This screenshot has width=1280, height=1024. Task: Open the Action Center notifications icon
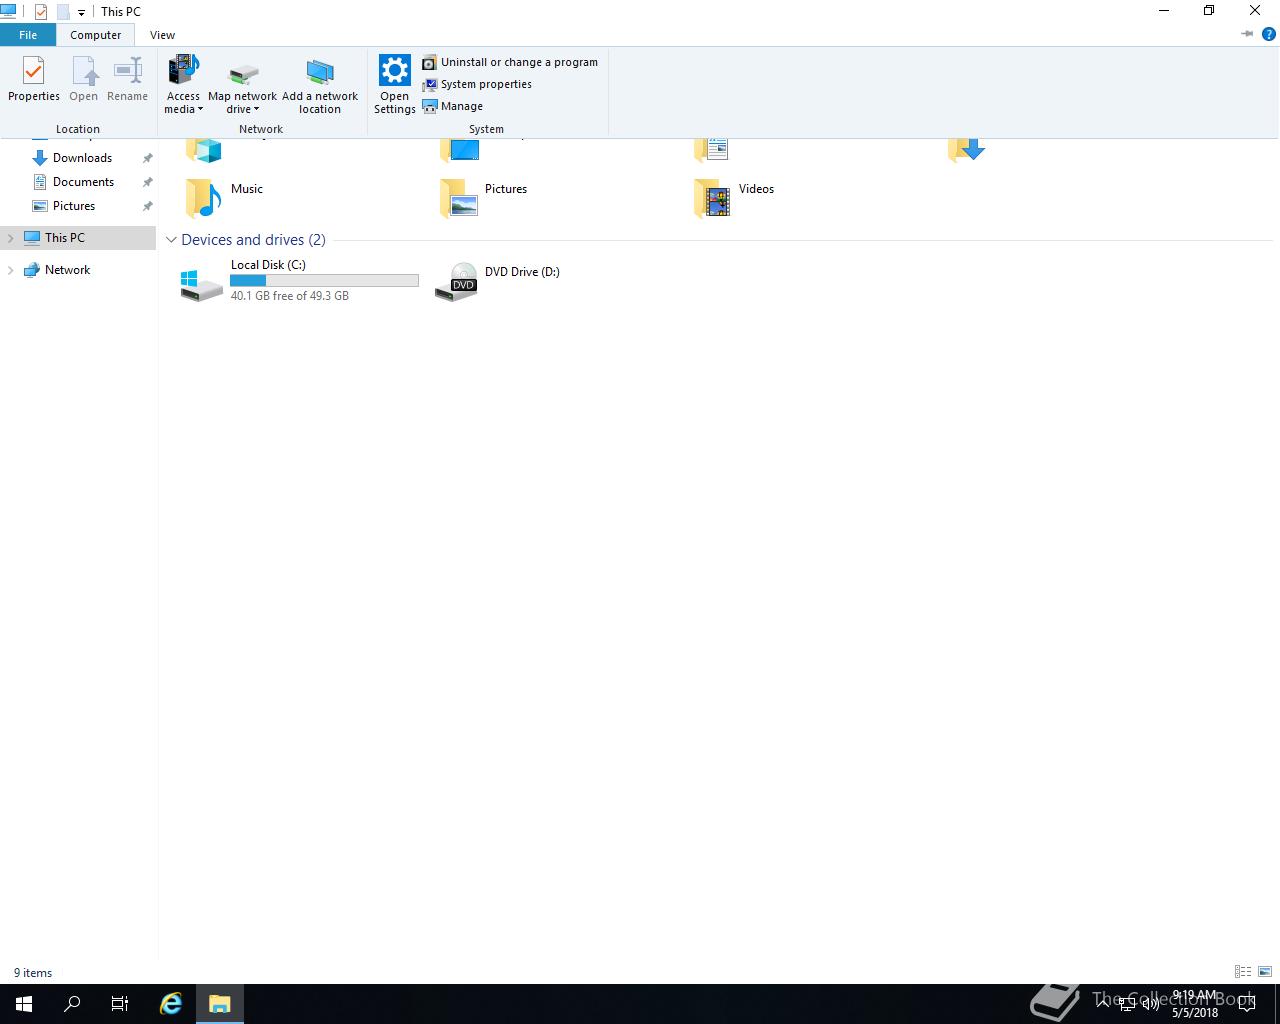(1248, 1004)
